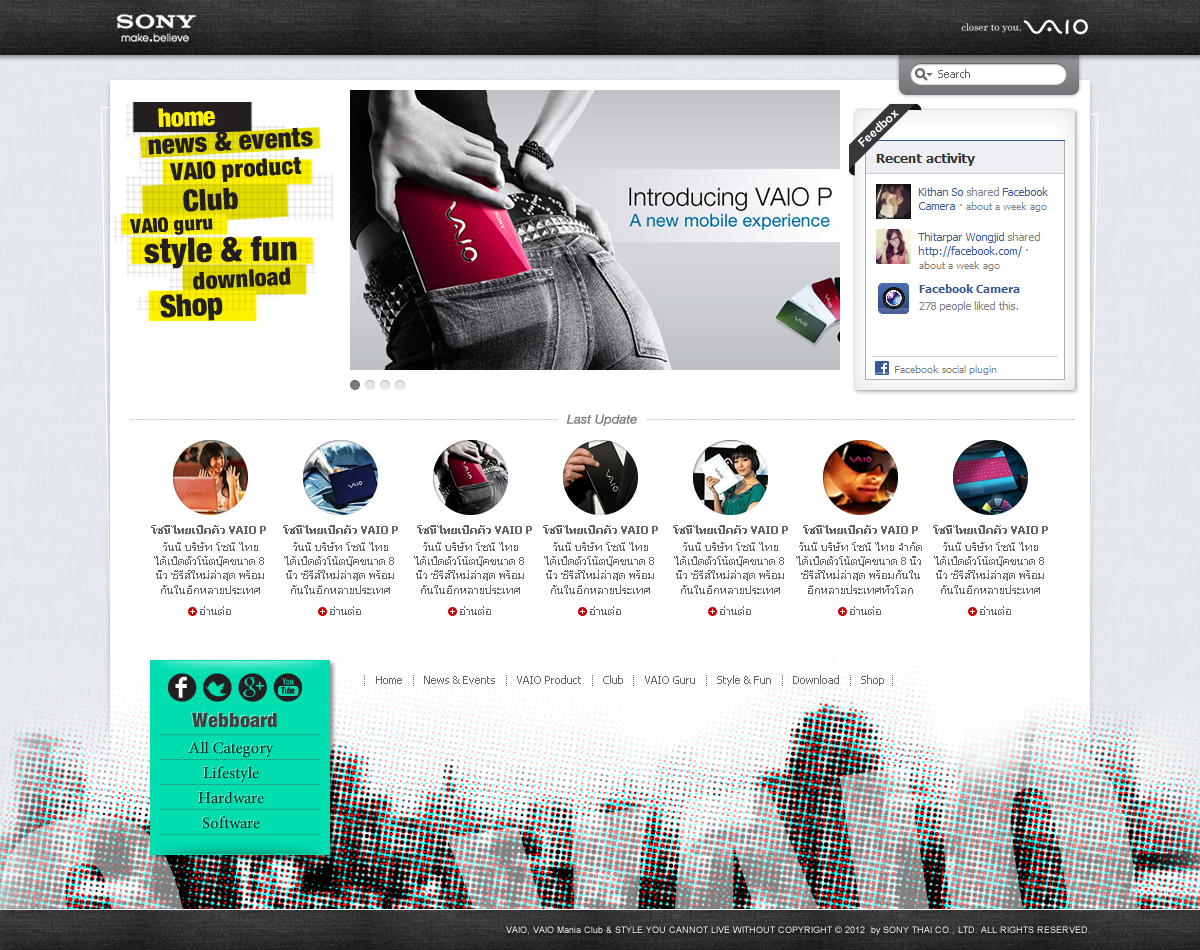Switch to the second carousel slide dot
1200x950 pixels.
(x=370, y=385)
